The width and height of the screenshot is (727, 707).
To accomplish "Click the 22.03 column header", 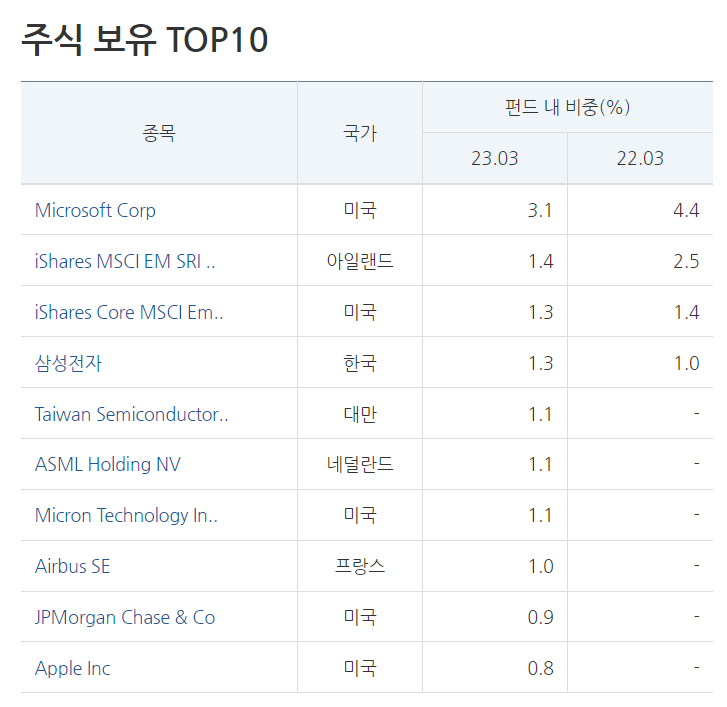I will pyautogui.click(x=640, y=159).
